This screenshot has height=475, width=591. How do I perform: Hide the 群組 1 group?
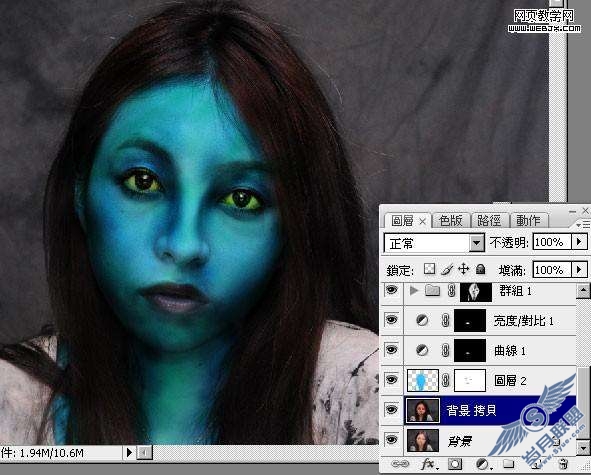tap(392, 290)
